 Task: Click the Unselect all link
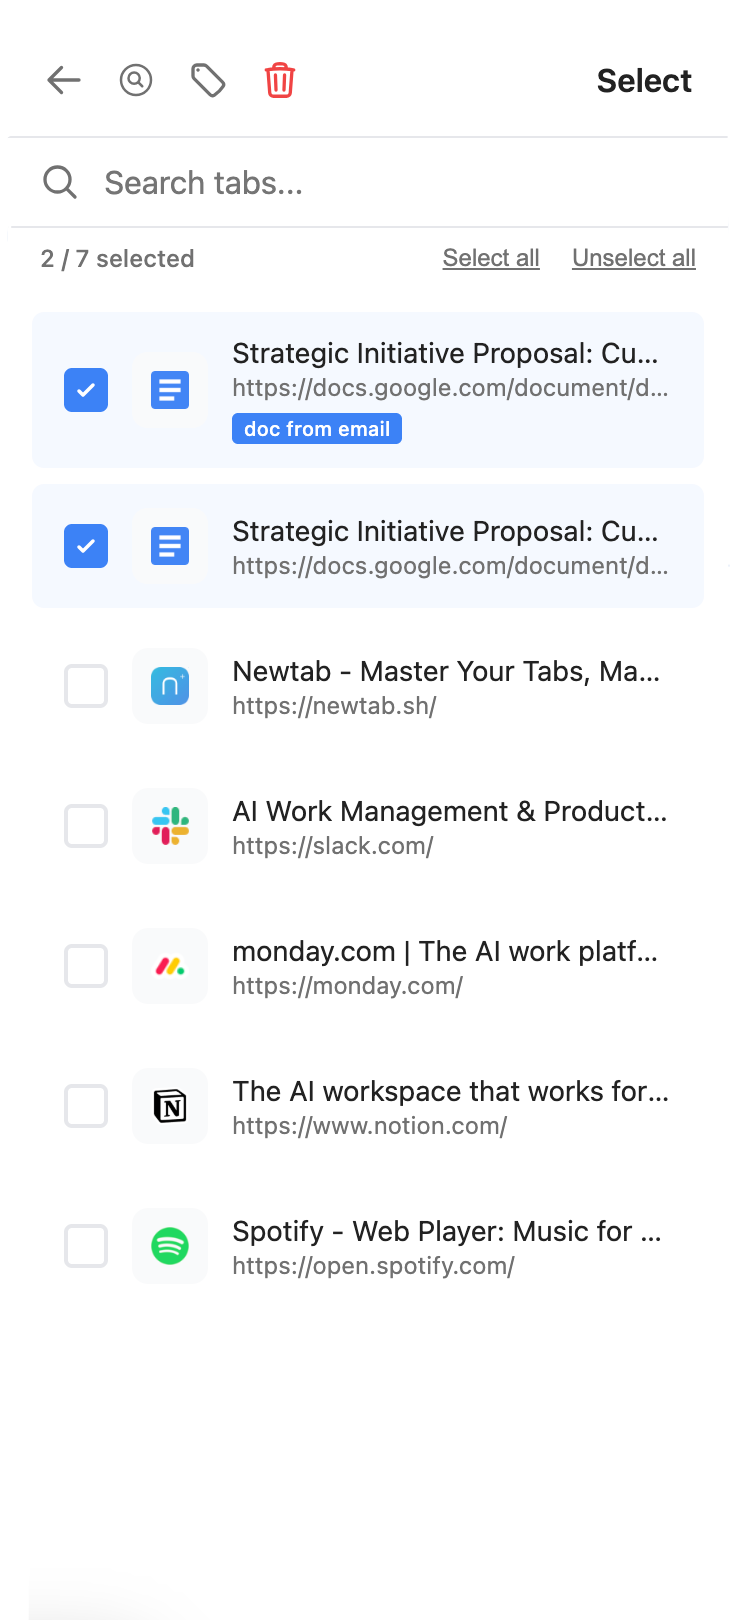633,258
